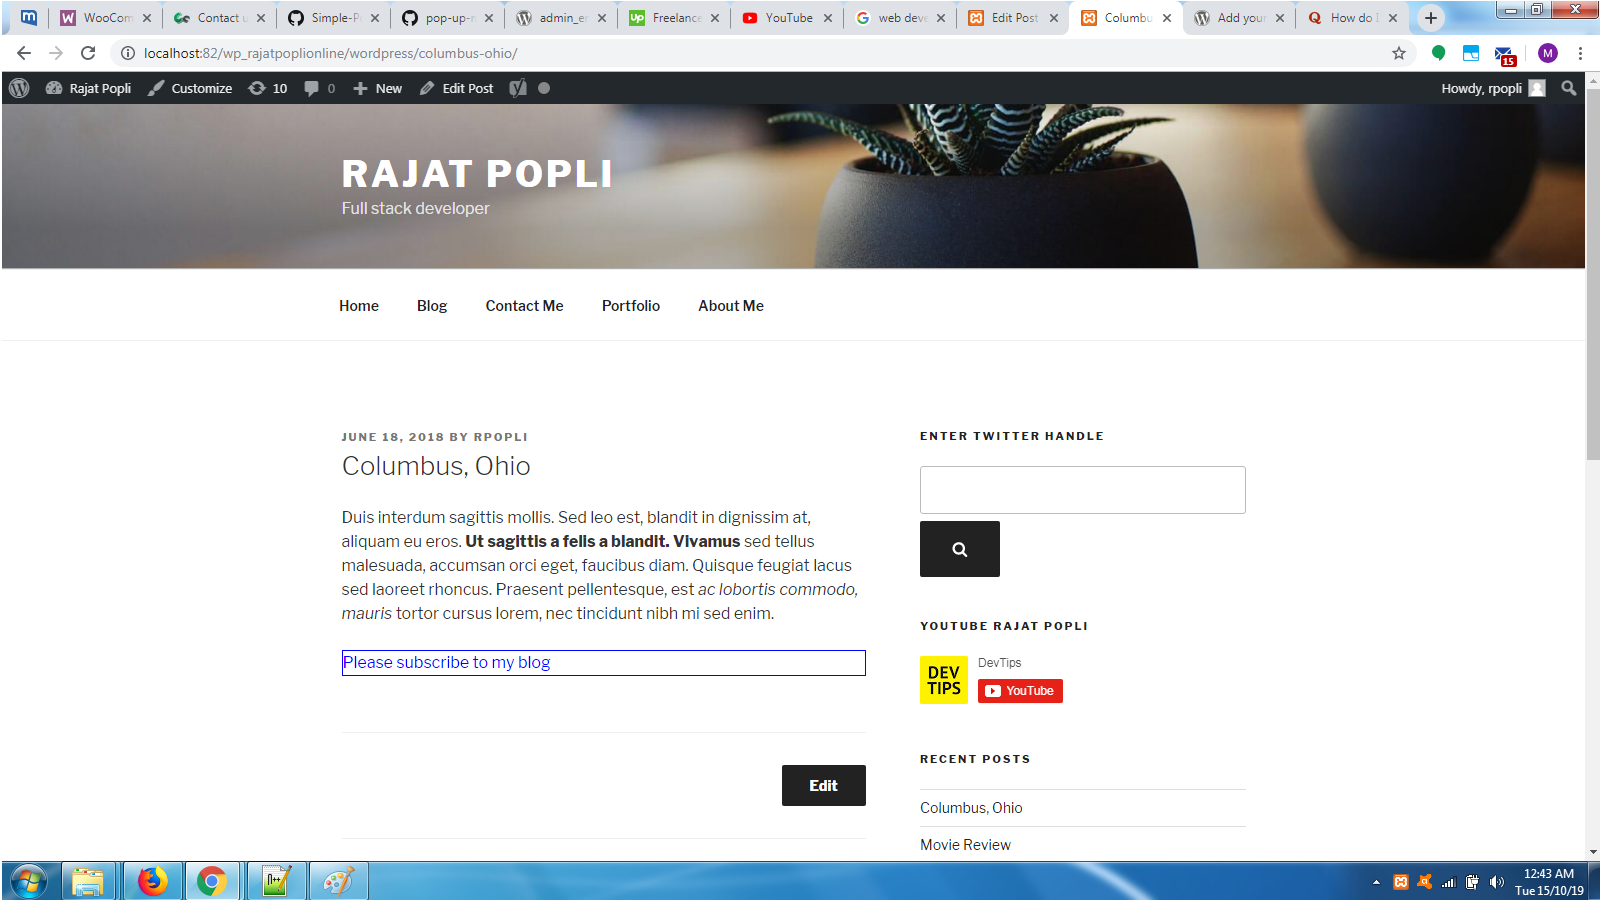The width and height of the screenshot is (1600, 900).
Task: Open Firefox from the Windows taskbar
Action: (x=153, y=881)
